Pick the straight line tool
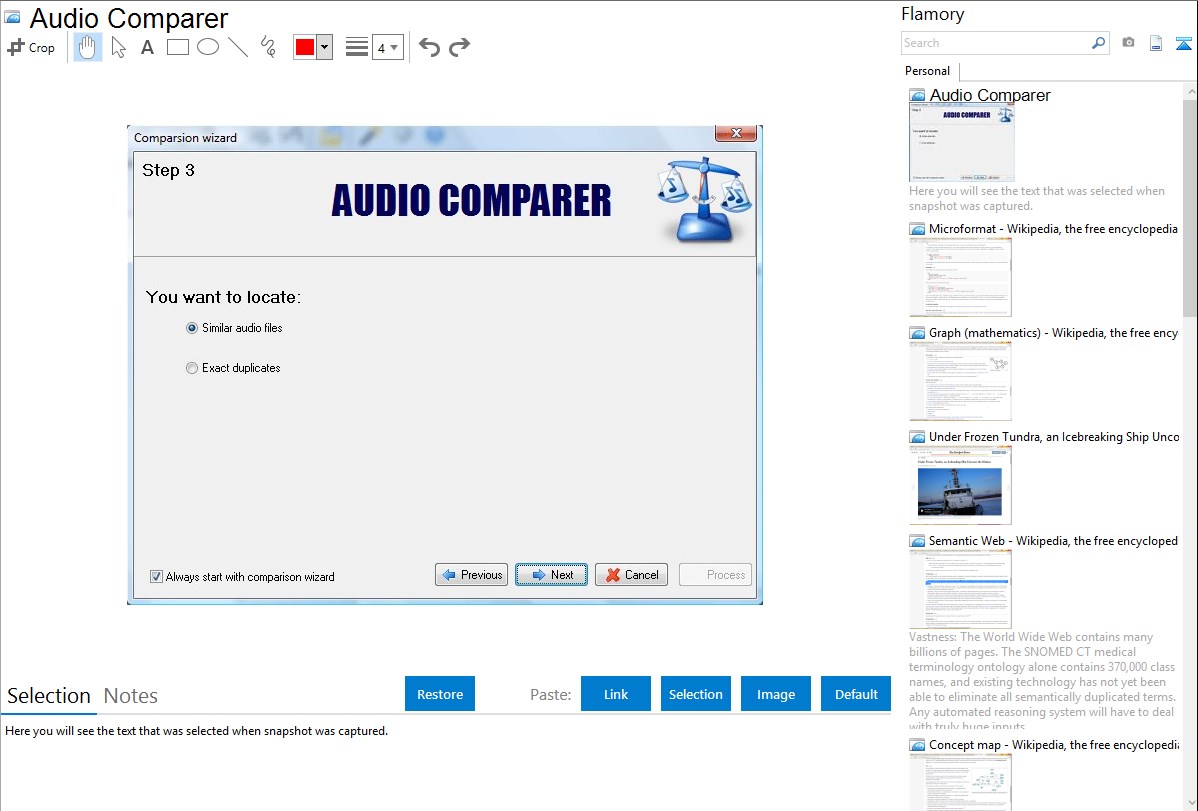Image resolution: width=1198 pixels, height=811 pixels. coord(238,47)
